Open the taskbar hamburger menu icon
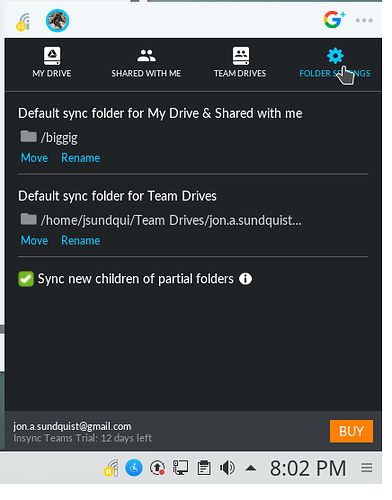The image size is (392, 500). pos(366,467)
